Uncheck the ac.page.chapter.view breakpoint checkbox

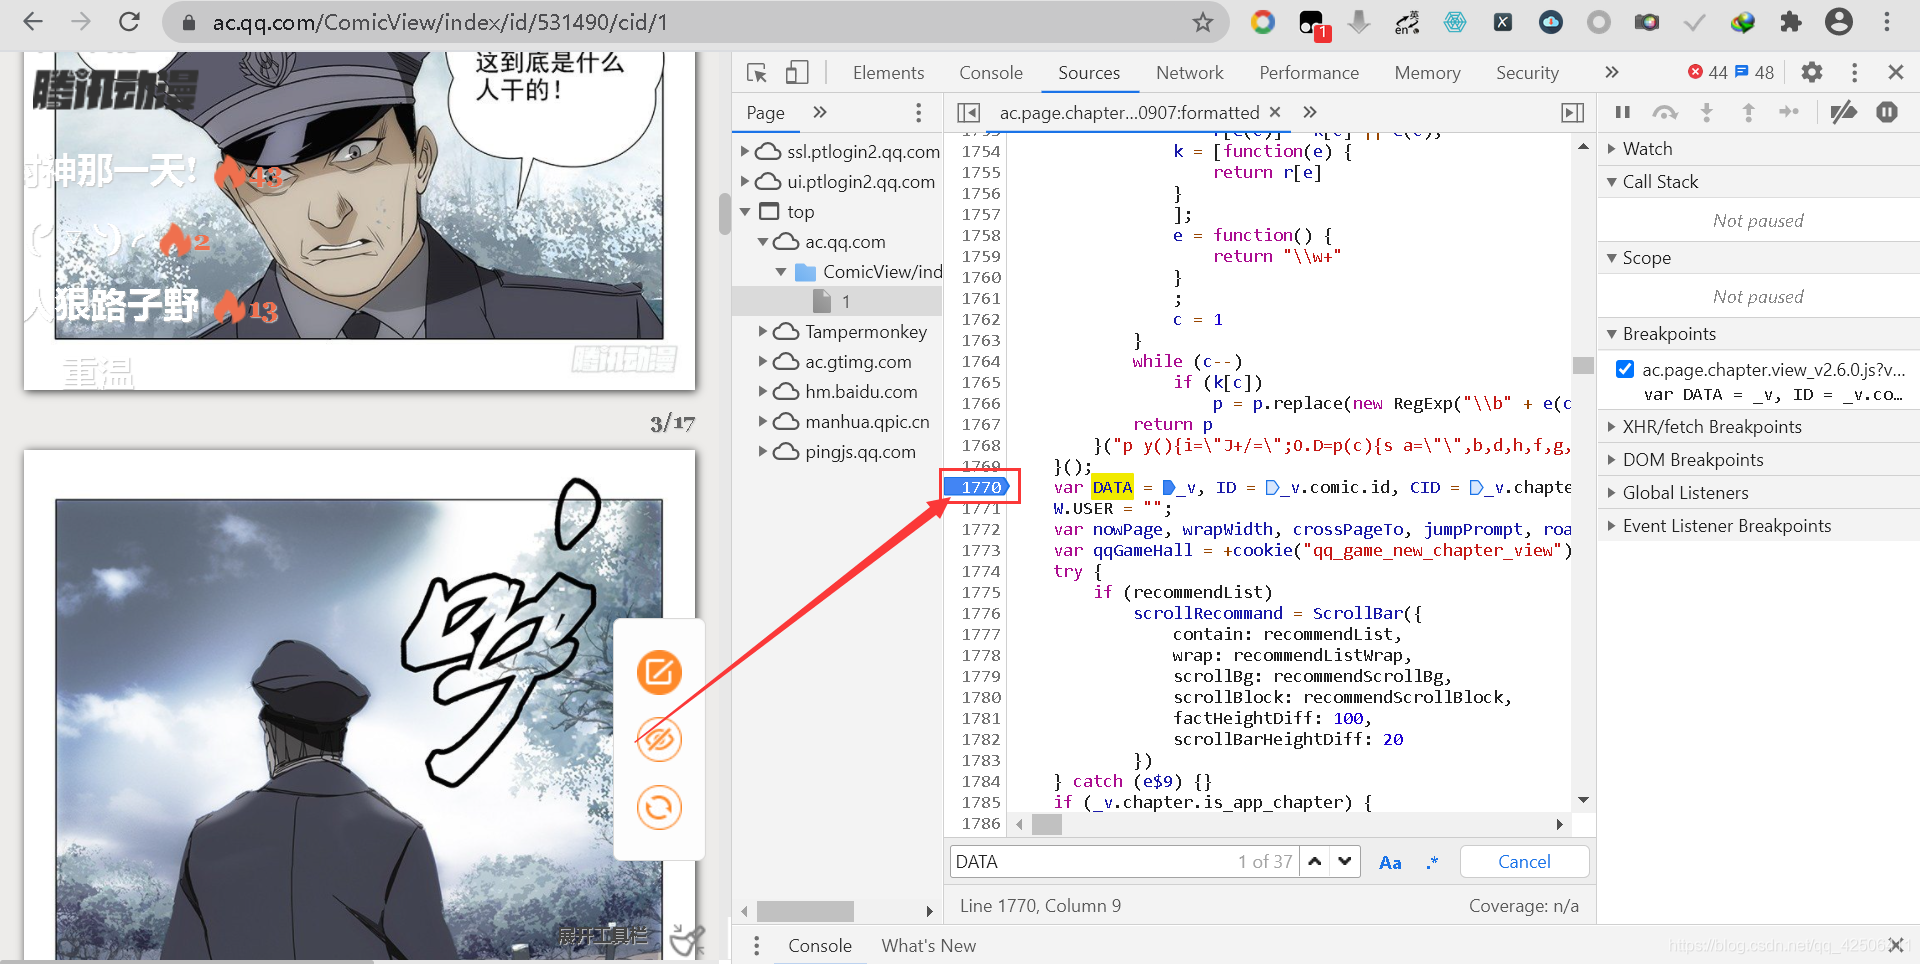pos(1625,369)
